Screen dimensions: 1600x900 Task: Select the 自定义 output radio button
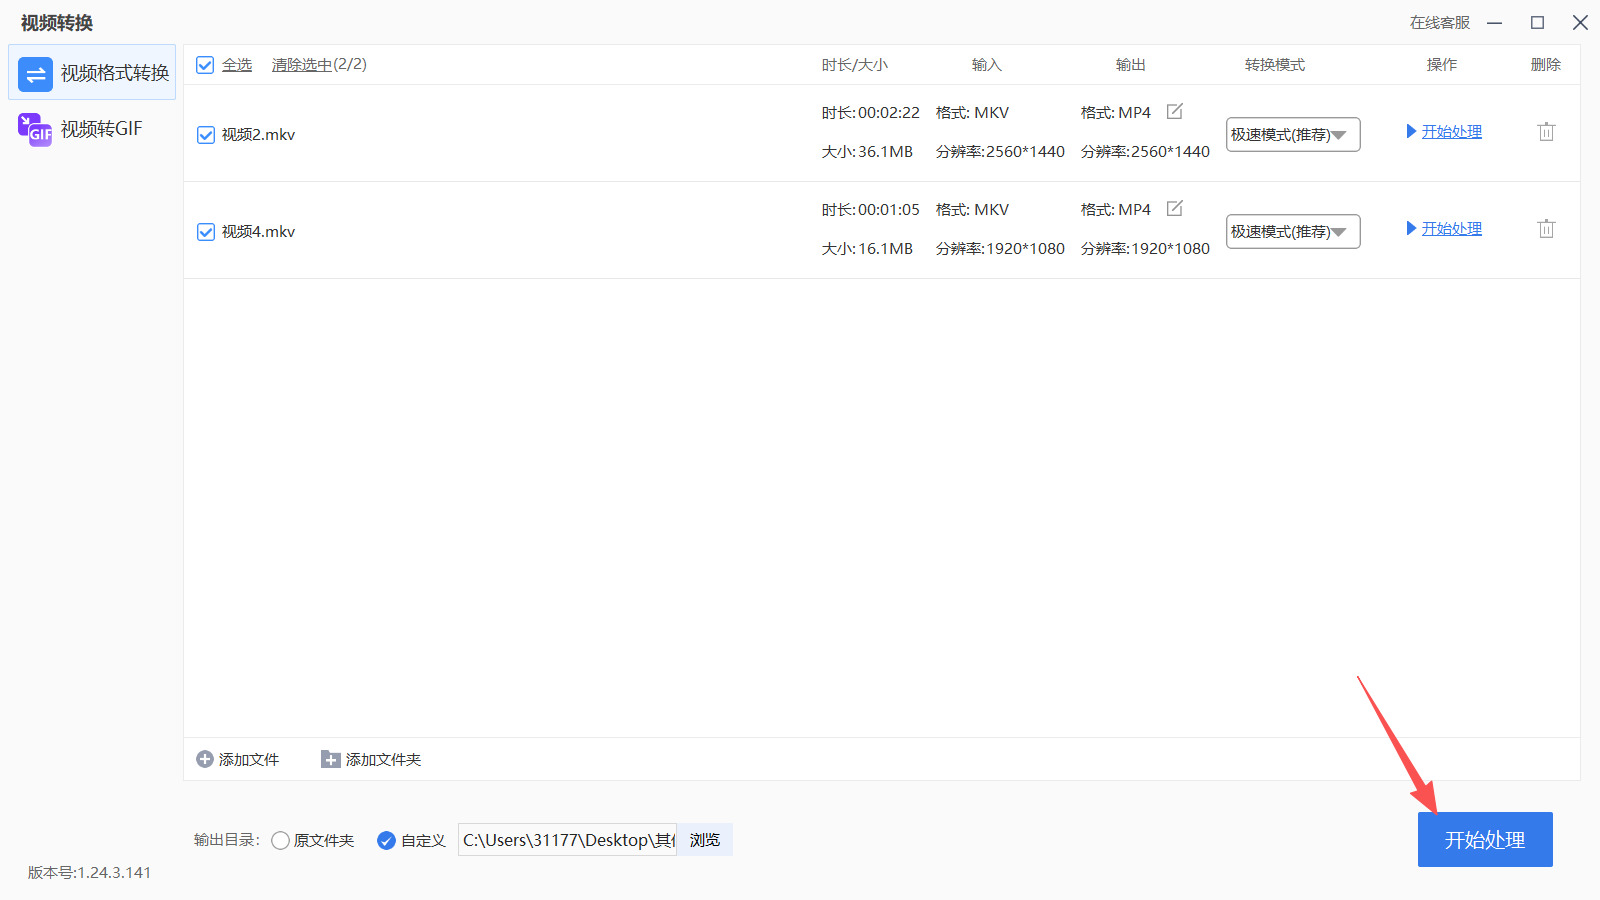pyautogui.click(x=386, y=841)
